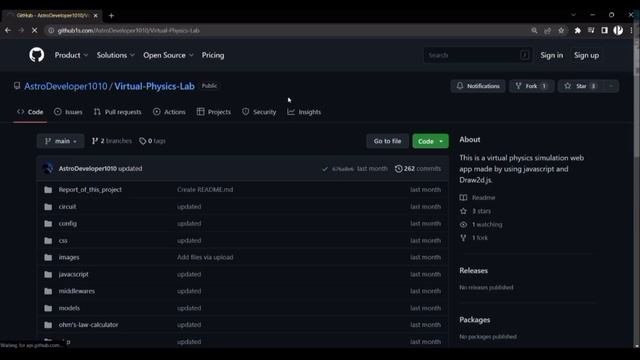Screen dimensions: 640x360
Task: Open the browser extensions puzzle icon
Action: pos(578,30)
